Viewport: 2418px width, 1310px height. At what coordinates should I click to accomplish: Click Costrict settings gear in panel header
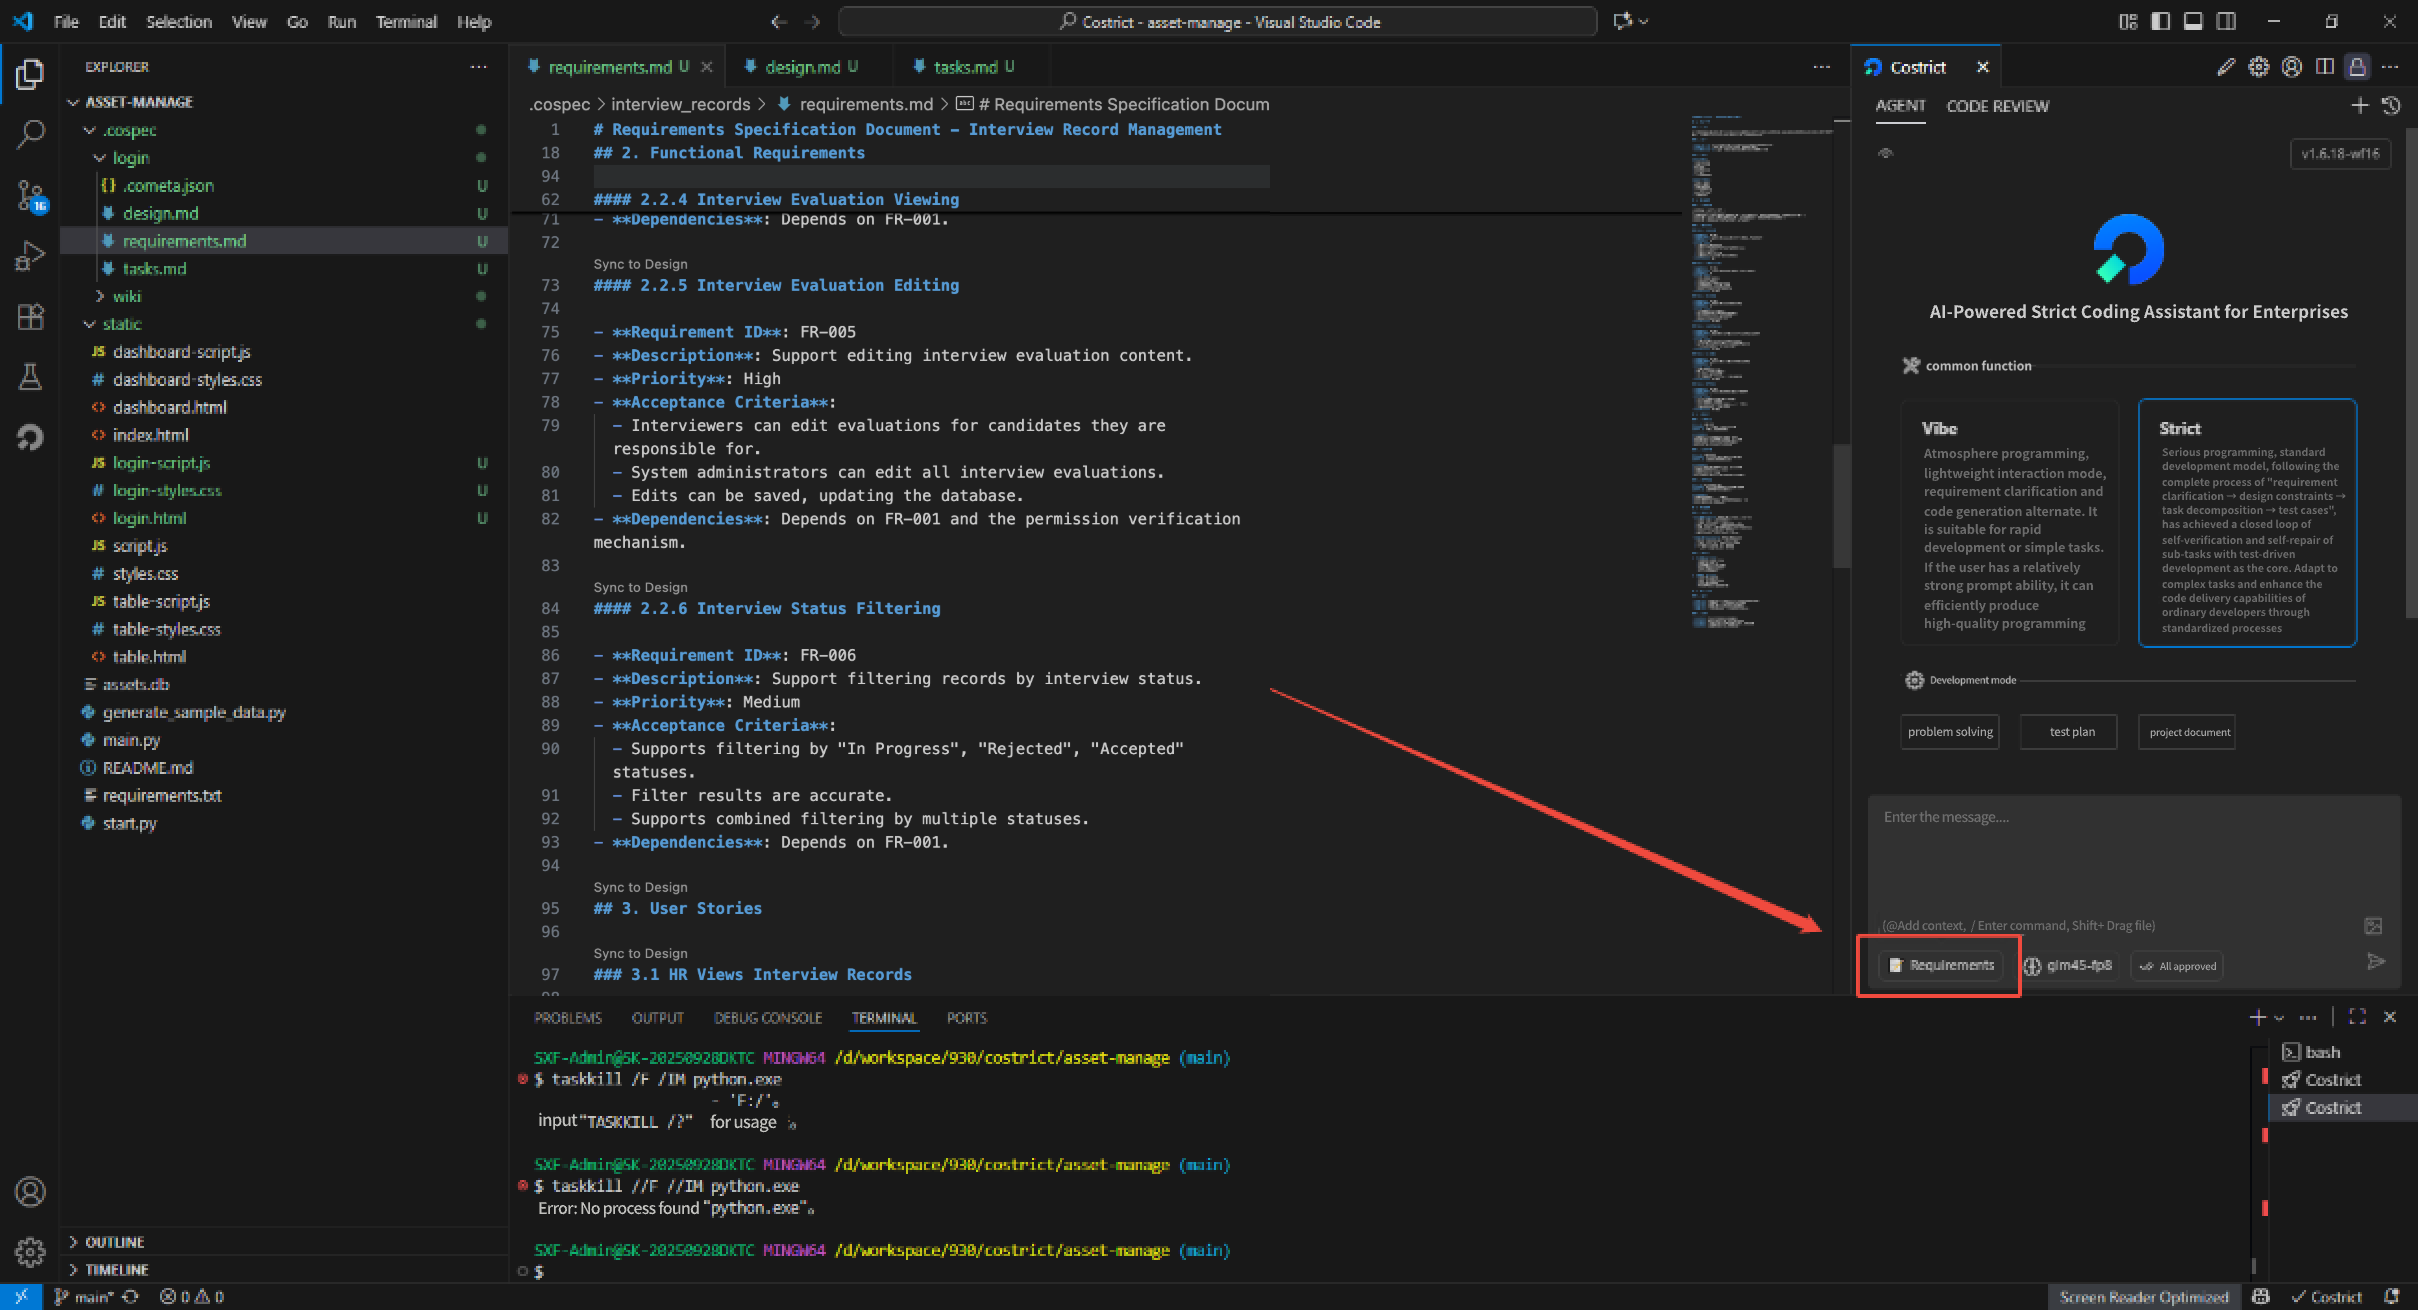click(x=2258, y=67)
